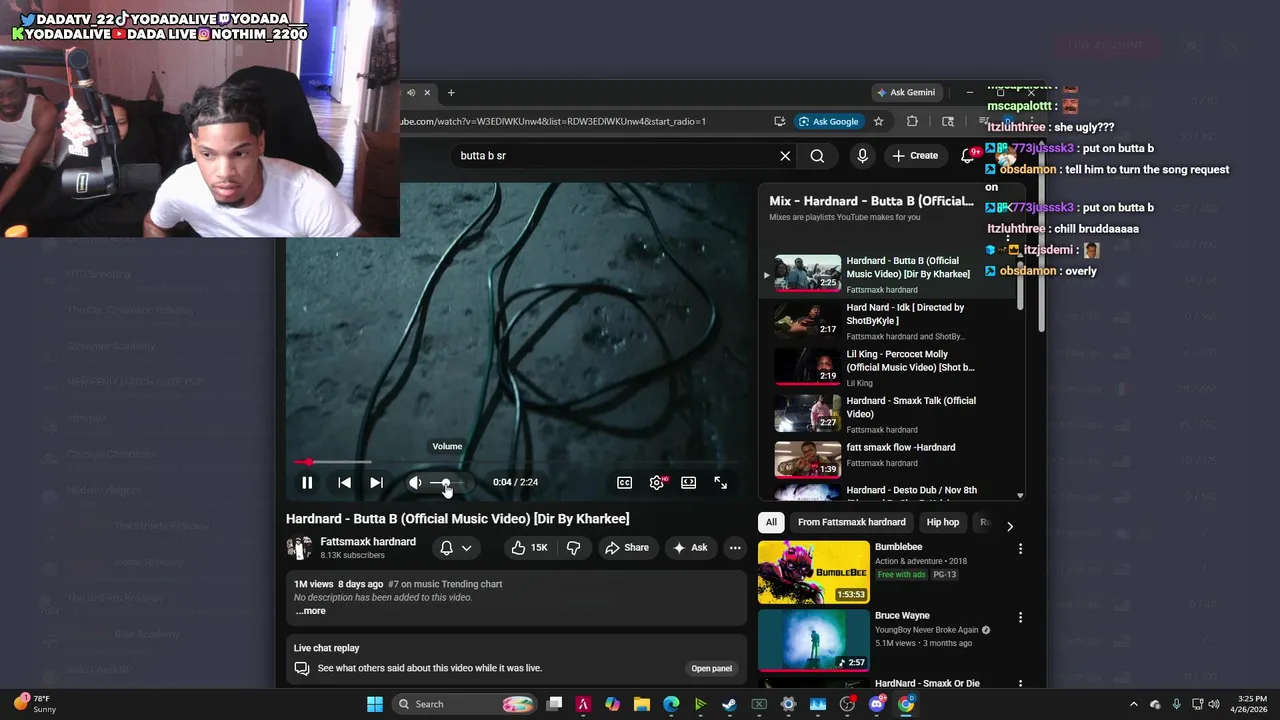Adjust the player volume slider
Screen dimensions: 1280x720
pyautogui.click(x=447, y=483)
